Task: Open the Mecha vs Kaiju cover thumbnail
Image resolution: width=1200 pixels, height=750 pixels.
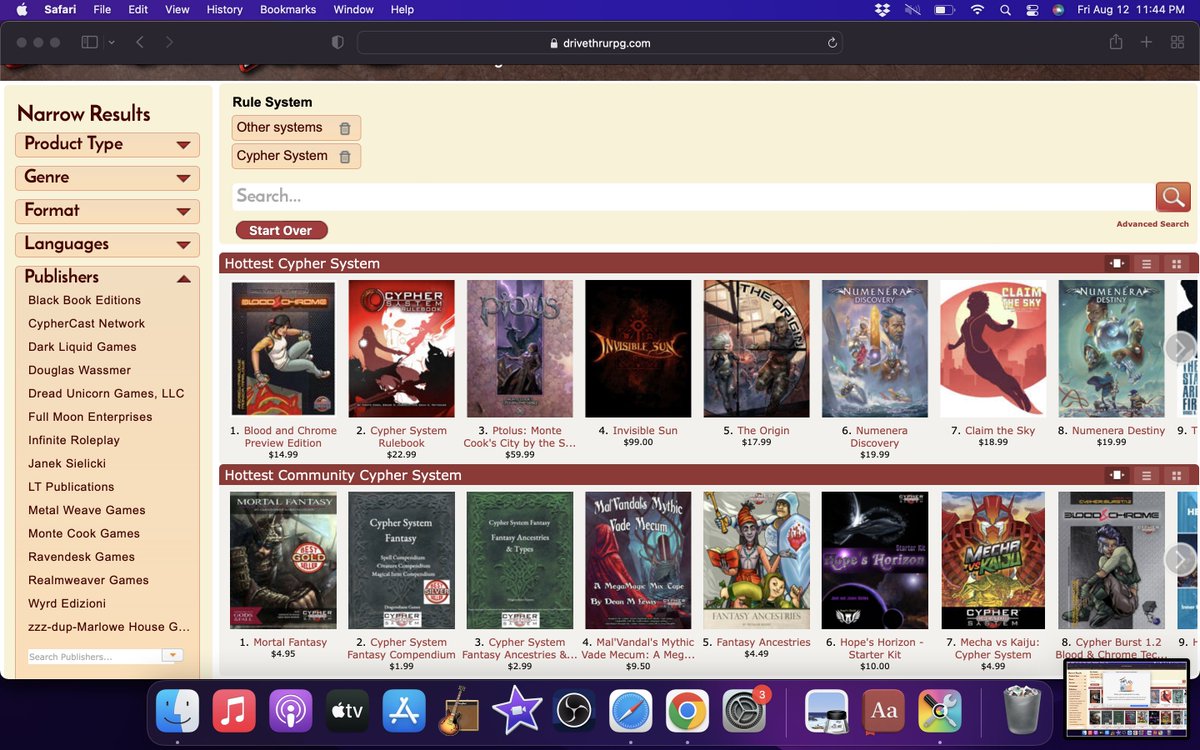Action: tap(993, 560)
